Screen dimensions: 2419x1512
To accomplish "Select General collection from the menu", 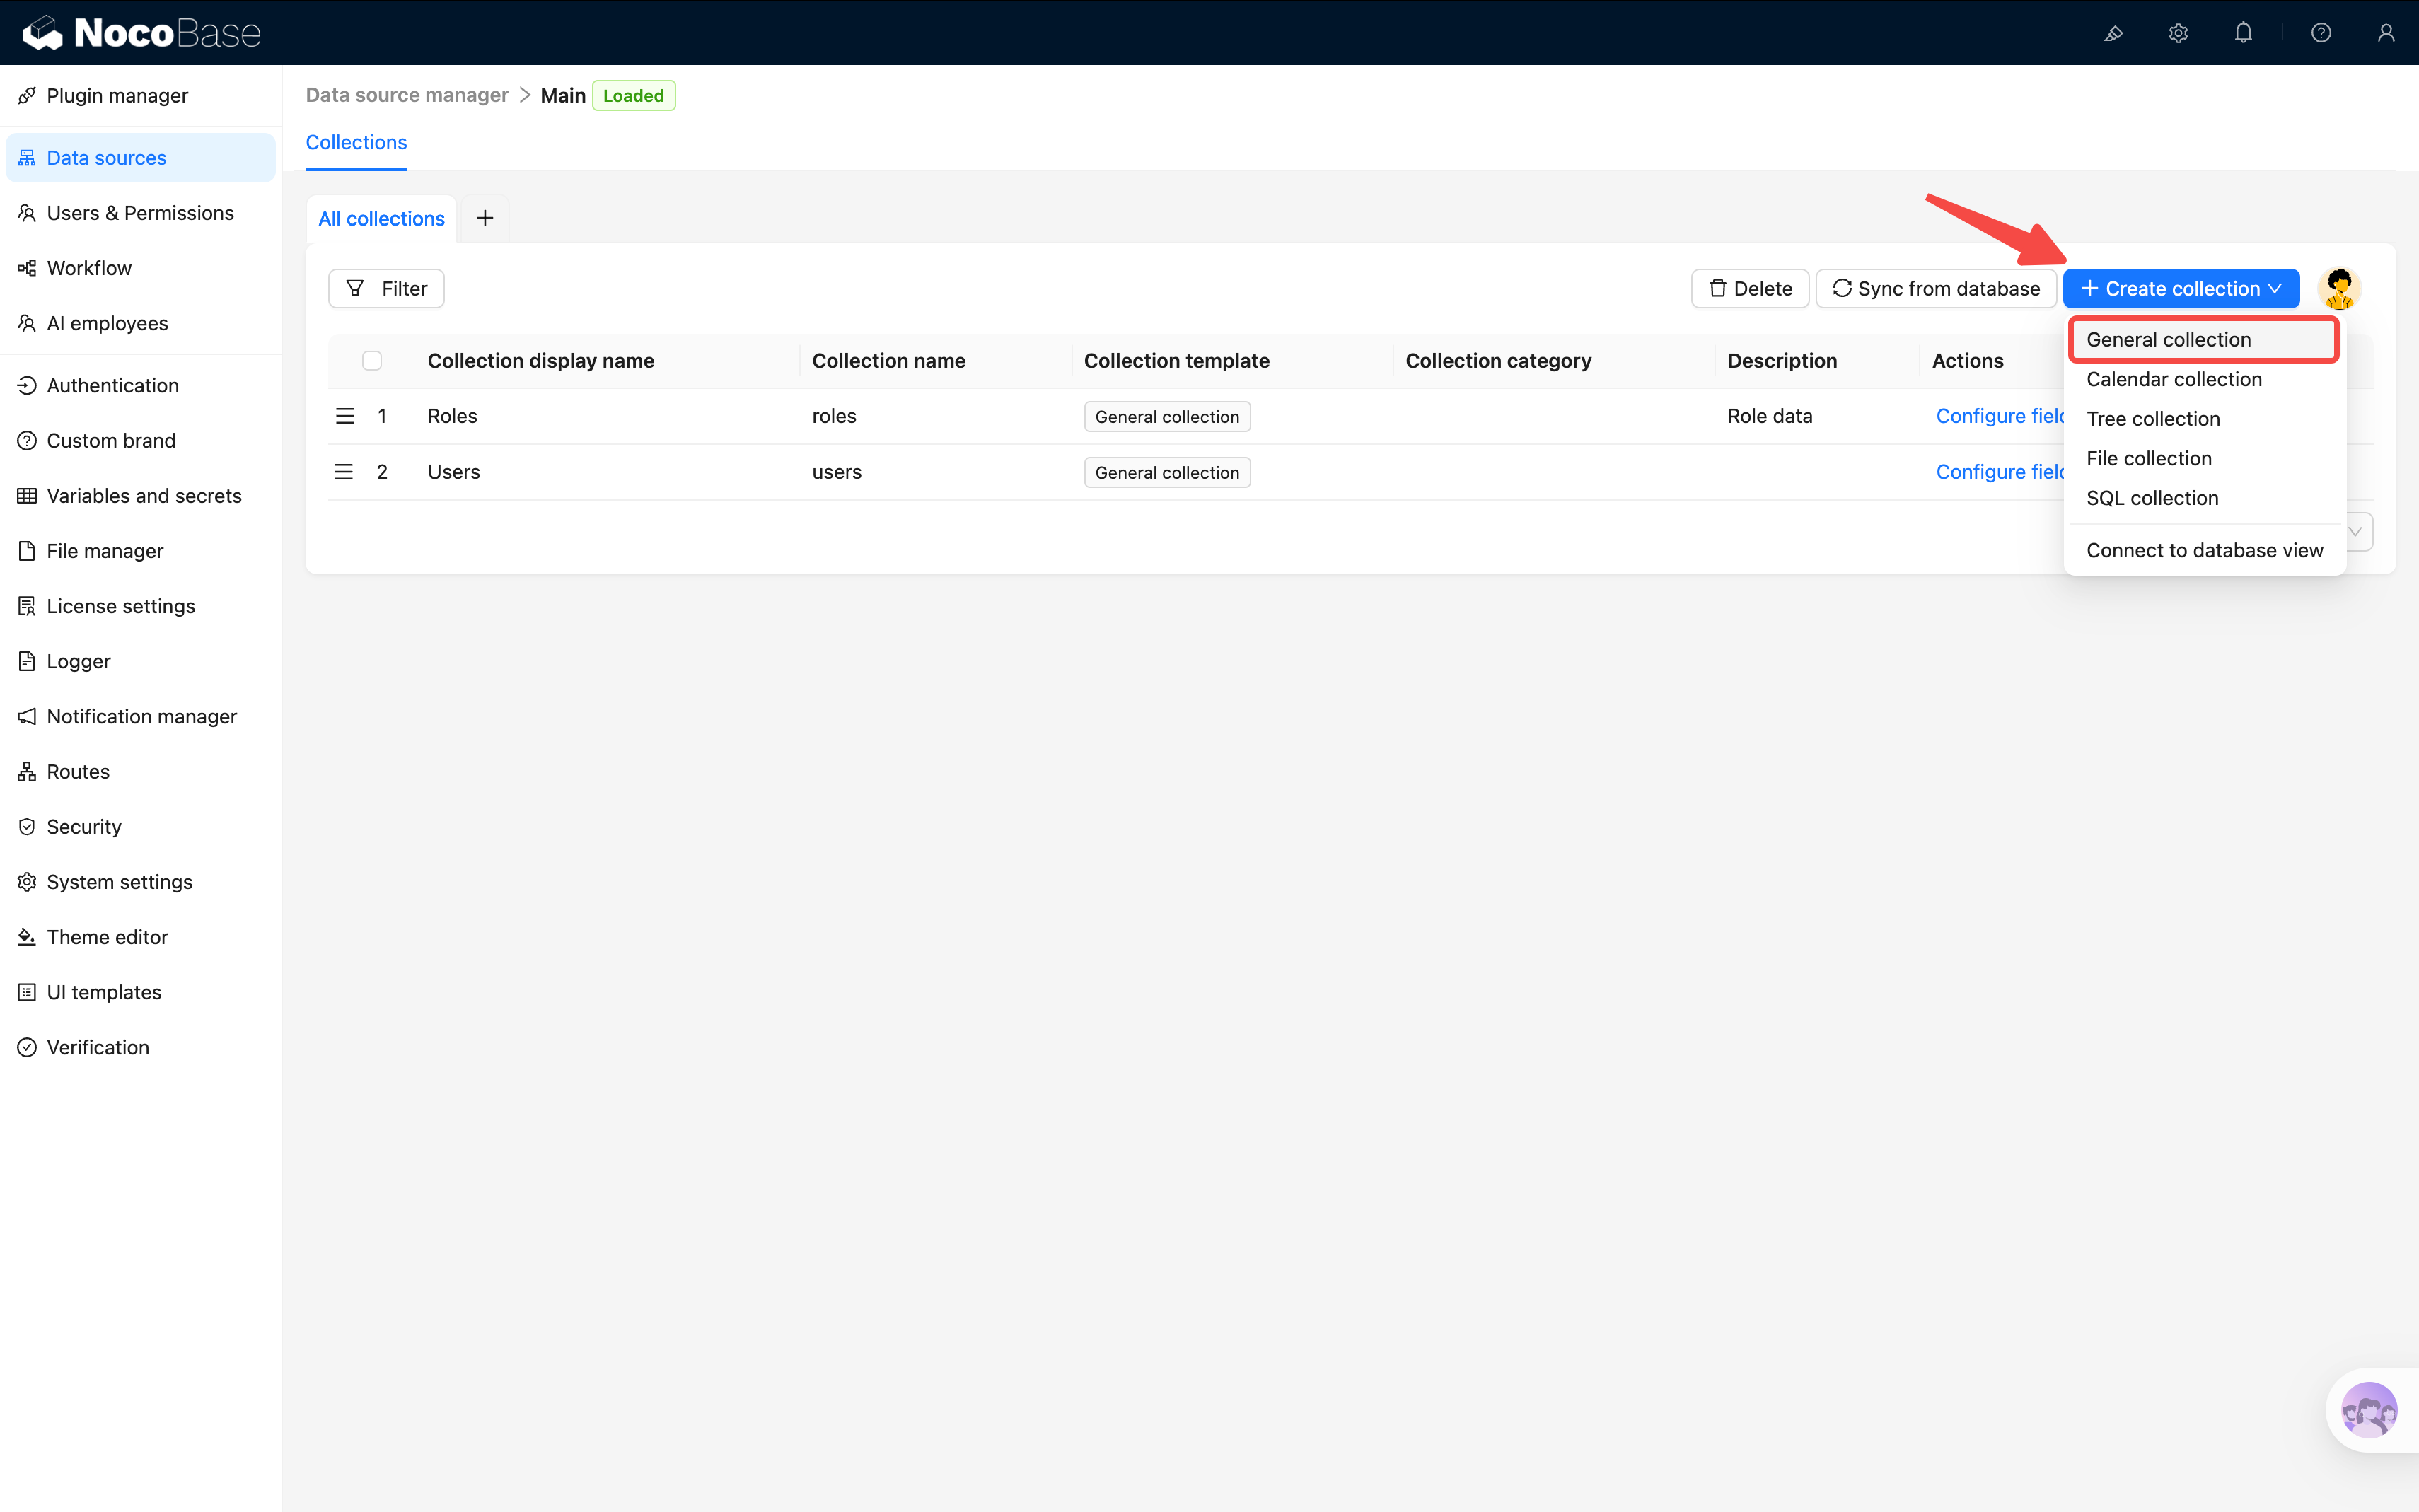I will tap(2168, 340).
